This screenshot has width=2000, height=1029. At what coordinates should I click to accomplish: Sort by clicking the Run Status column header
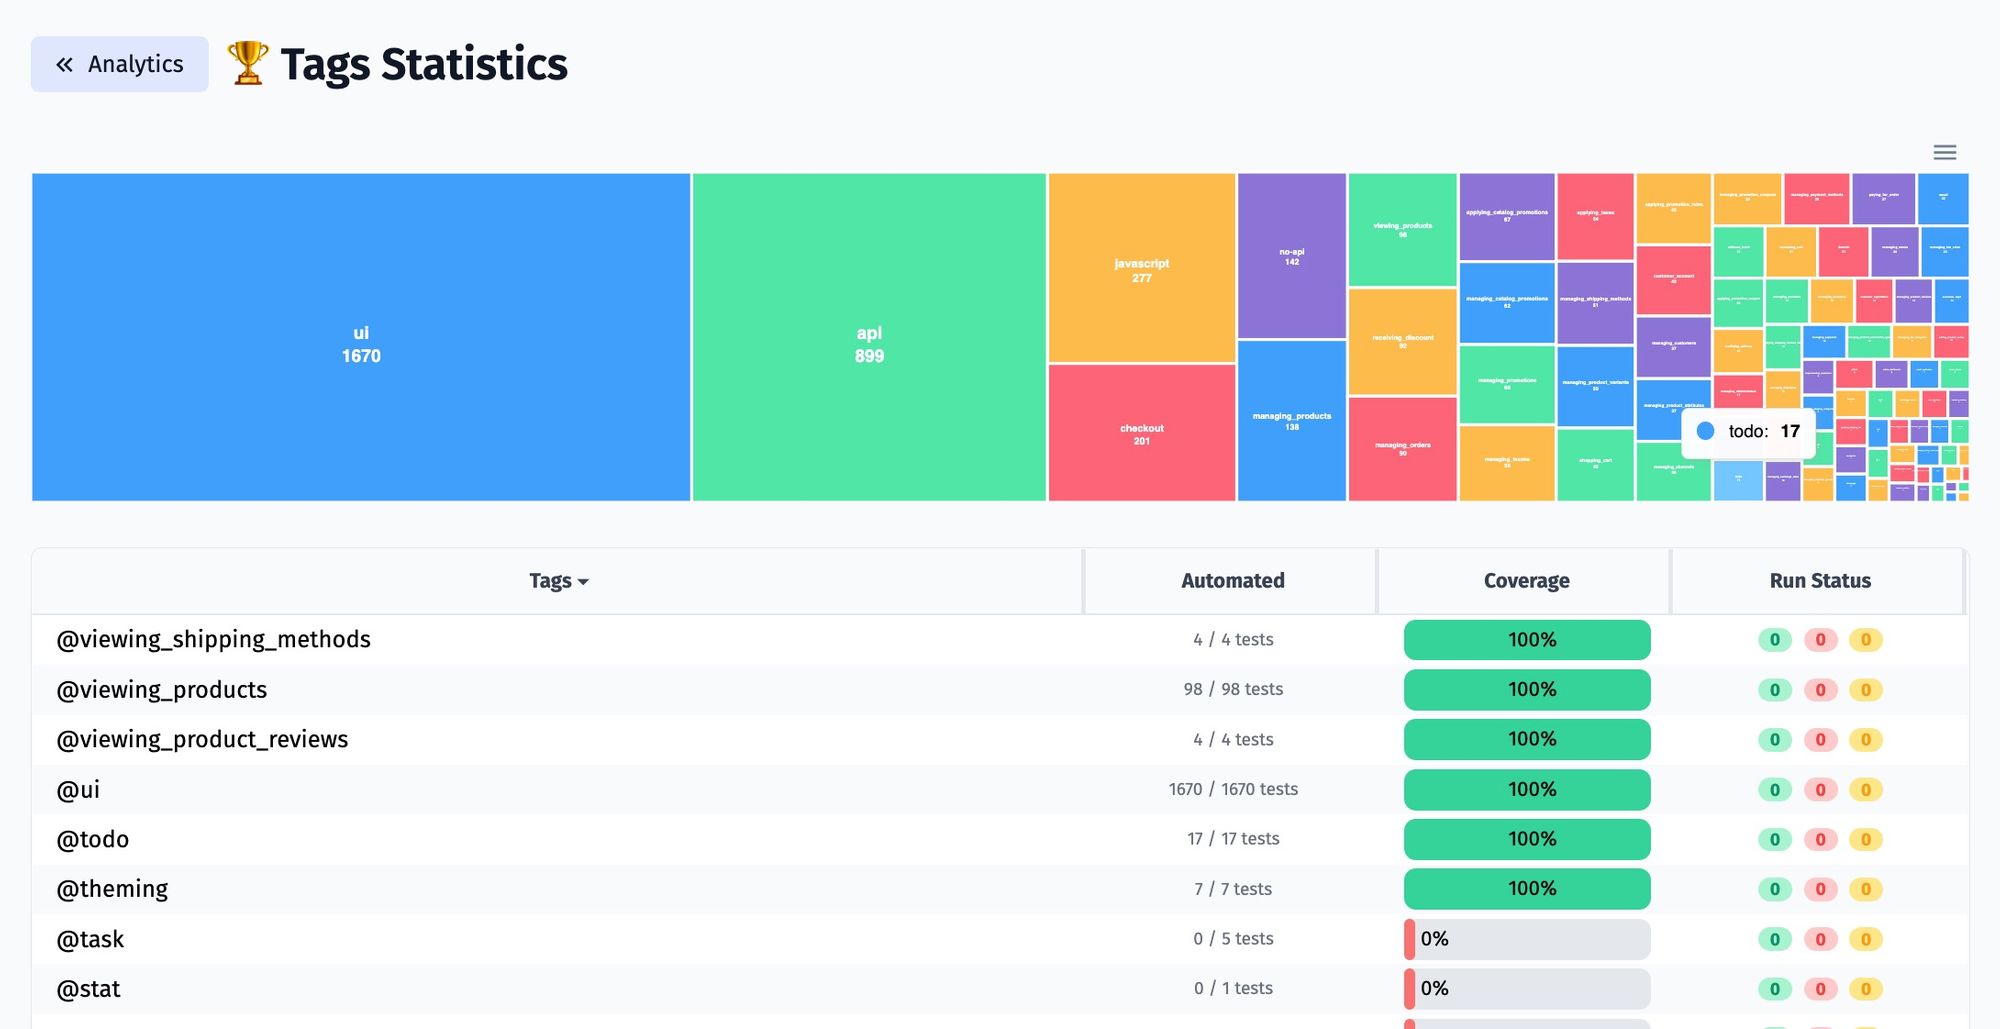click(x=1819, y=580)
